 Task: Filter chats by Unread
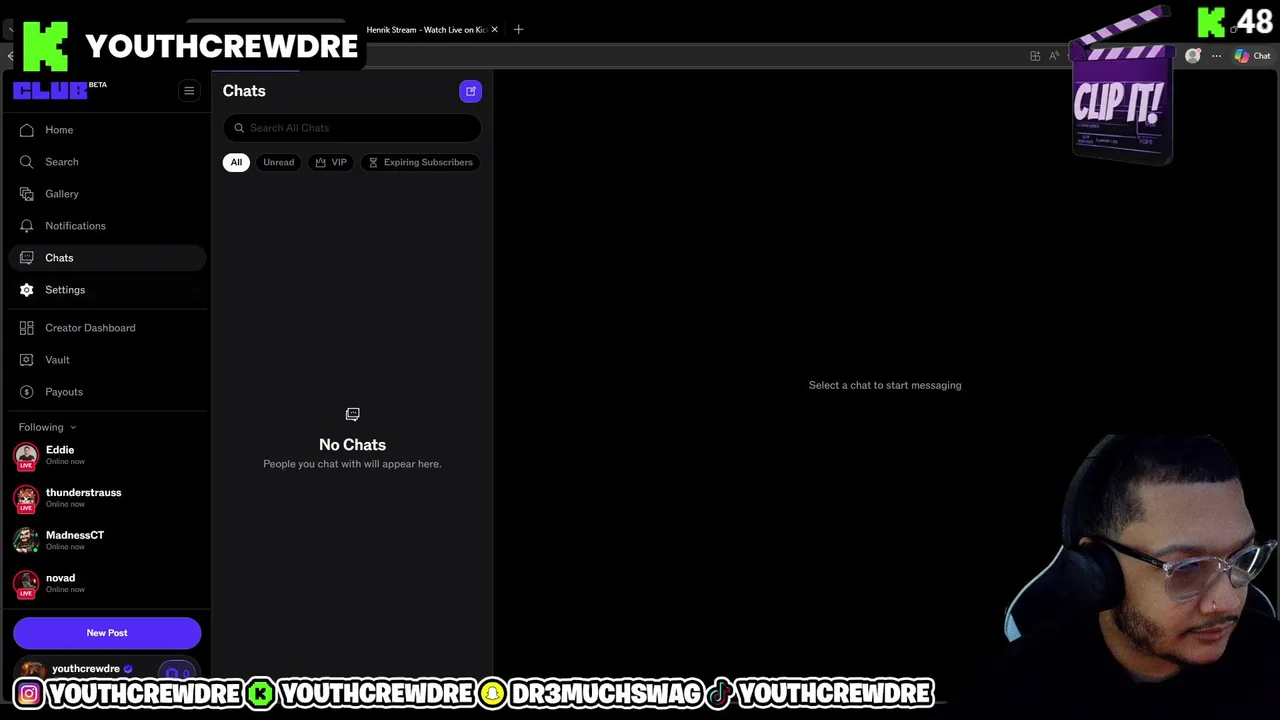278,162
